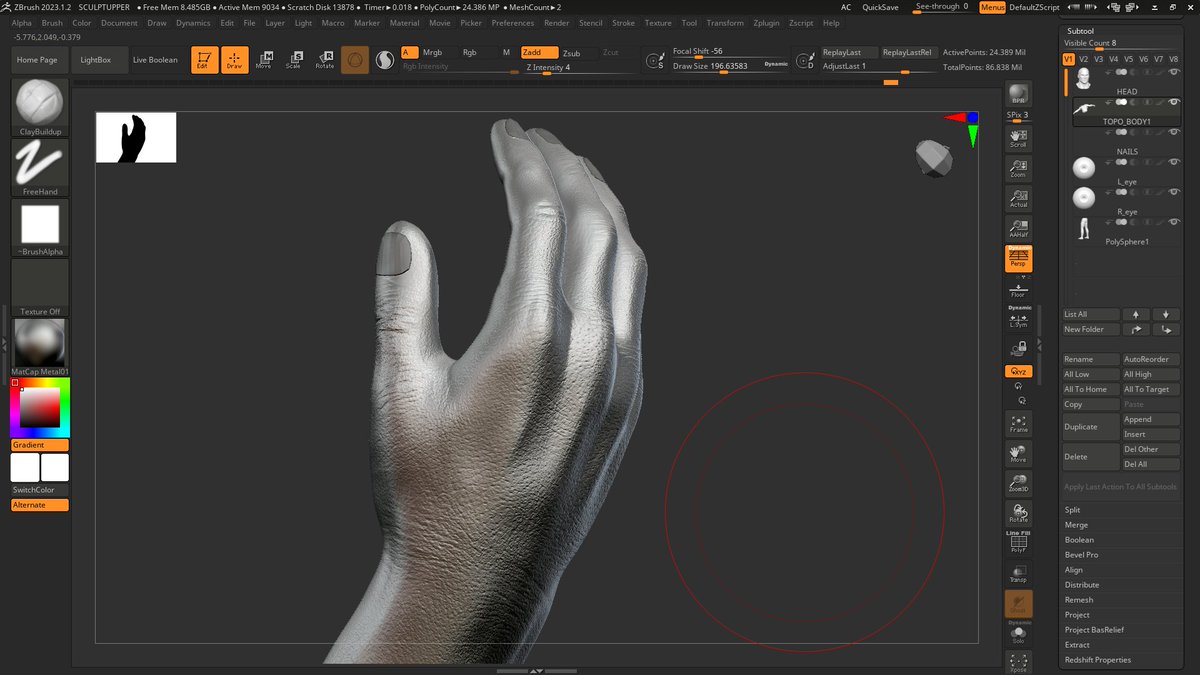Toggle Solo mode
The height and width of the screenshot is (675, 1200).
(1018, 633)
